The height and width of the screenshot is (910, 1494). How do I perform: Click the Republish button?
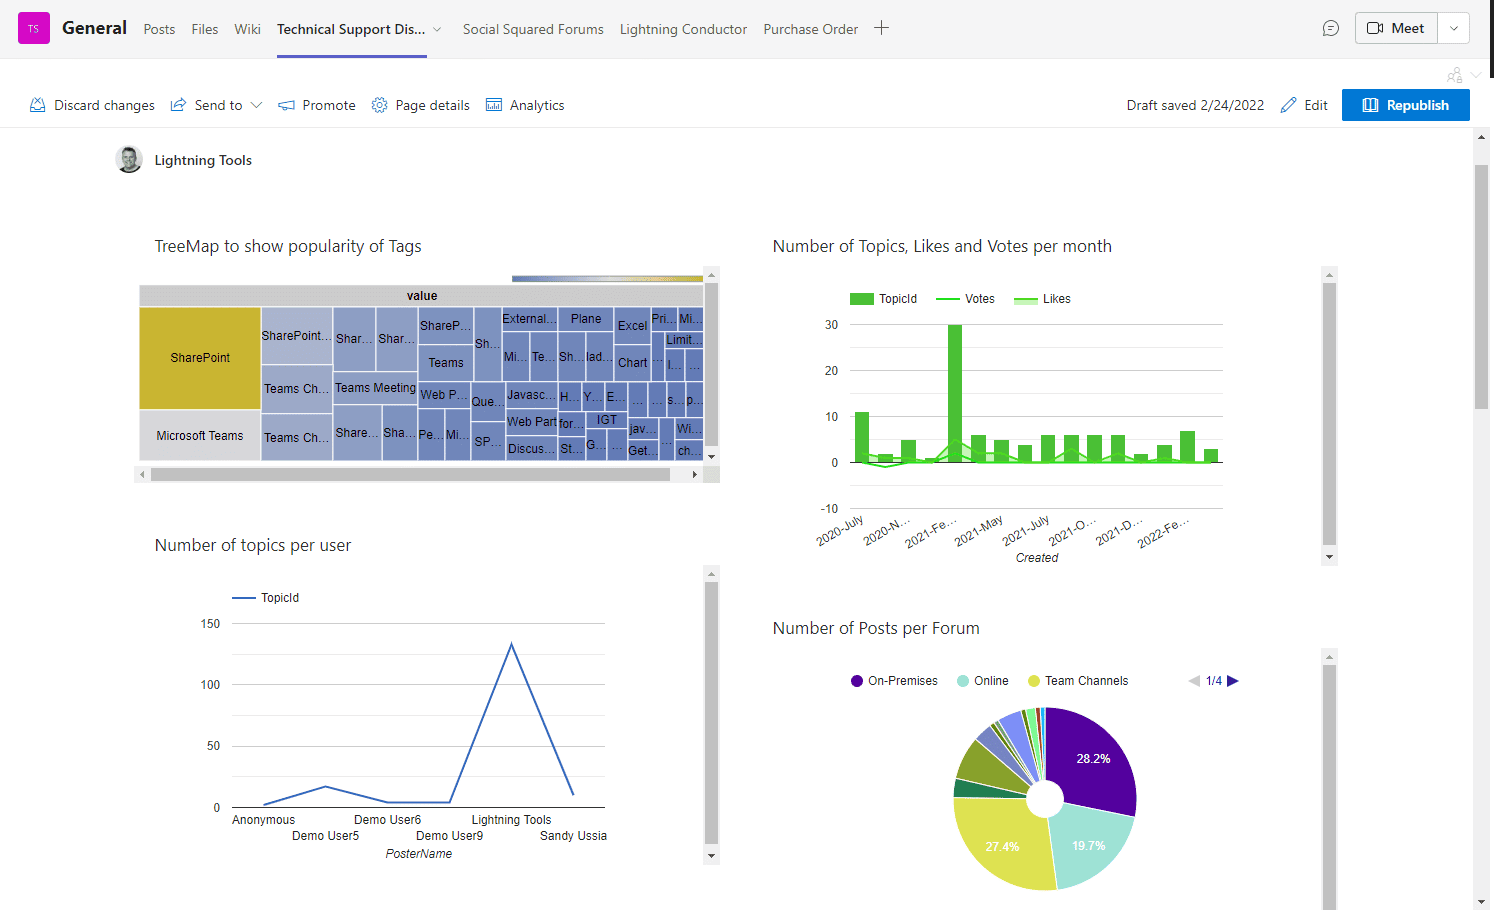pyautogui.click(x=1405, y=104)
